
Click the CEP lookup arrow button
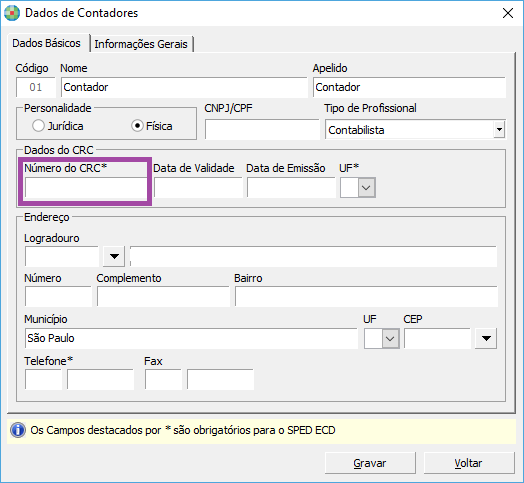coord(486,339)
